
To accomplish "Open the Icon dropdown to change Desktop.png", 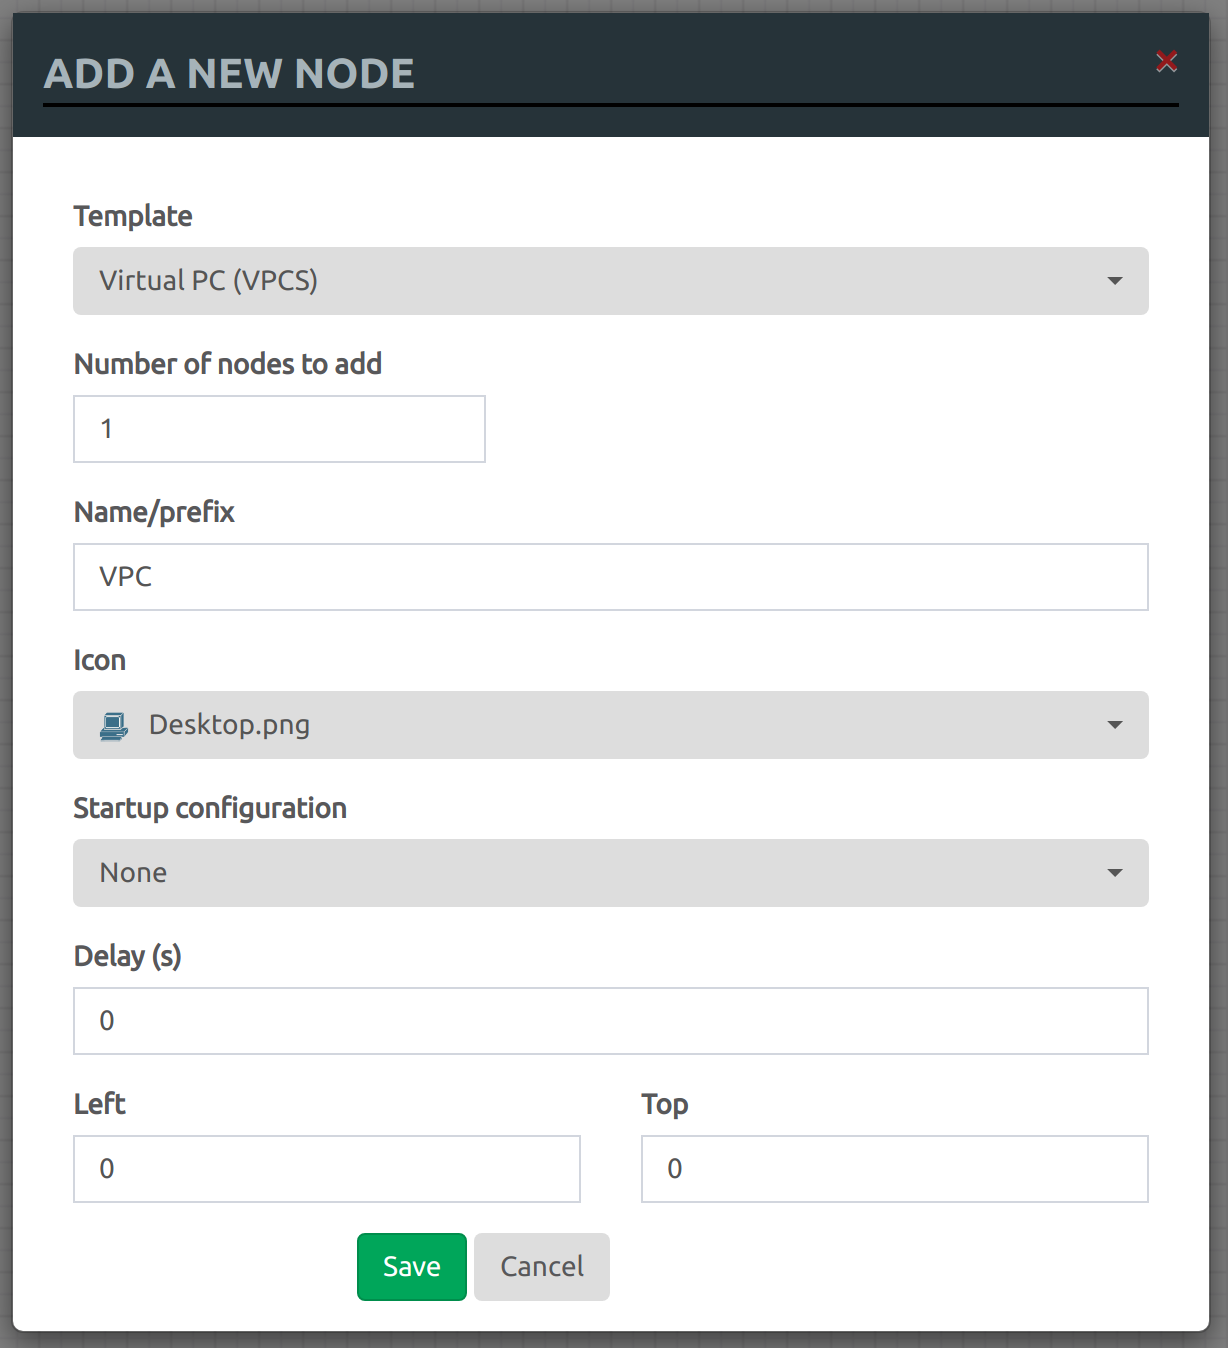I will [x=610, y=725].
